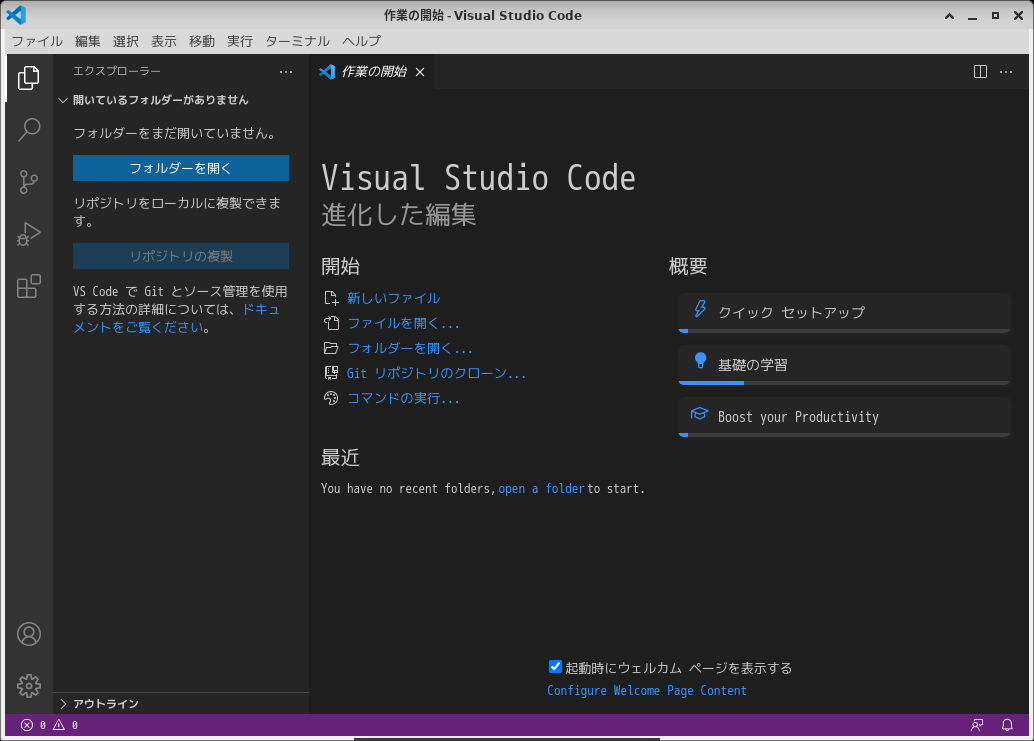Click the クイック セットアップ progress bar
This screenshot has width=1034, height=741.
point(844,330)
